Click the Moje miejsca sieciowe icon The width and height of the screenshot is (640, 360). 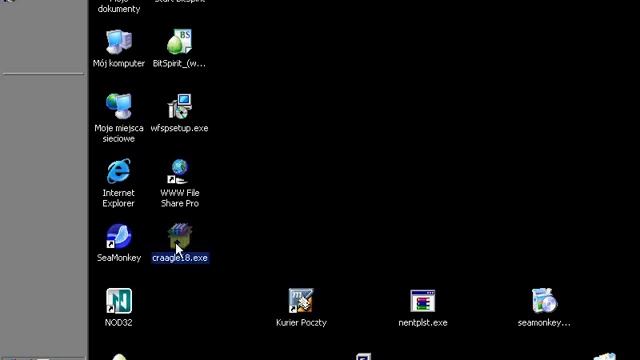(119, 106)
